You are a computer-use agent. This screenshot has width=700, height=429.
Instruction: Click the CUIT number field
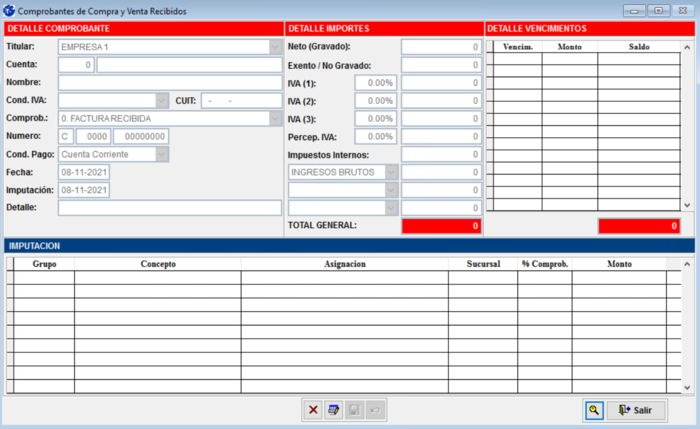point(241,101)
